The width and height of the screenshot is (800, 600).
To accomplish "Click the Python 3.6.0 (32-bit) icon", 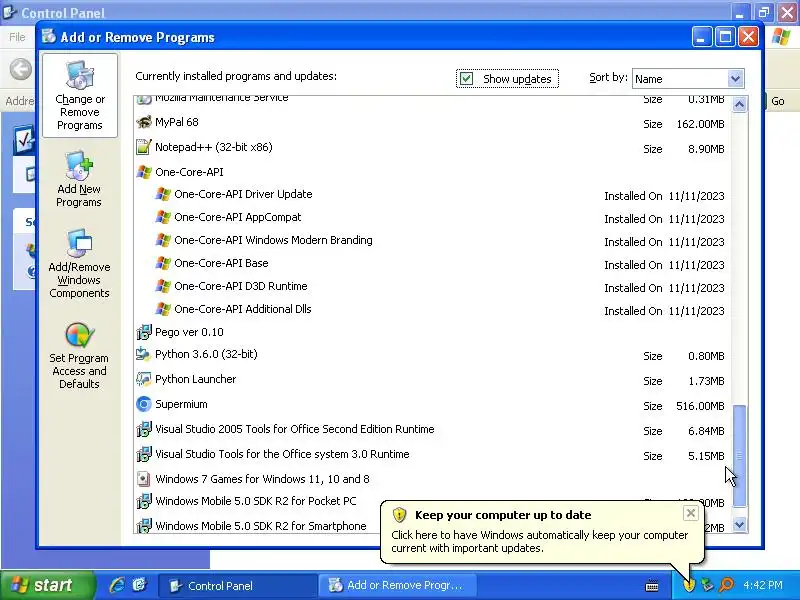I will click(x=144, y=354).
